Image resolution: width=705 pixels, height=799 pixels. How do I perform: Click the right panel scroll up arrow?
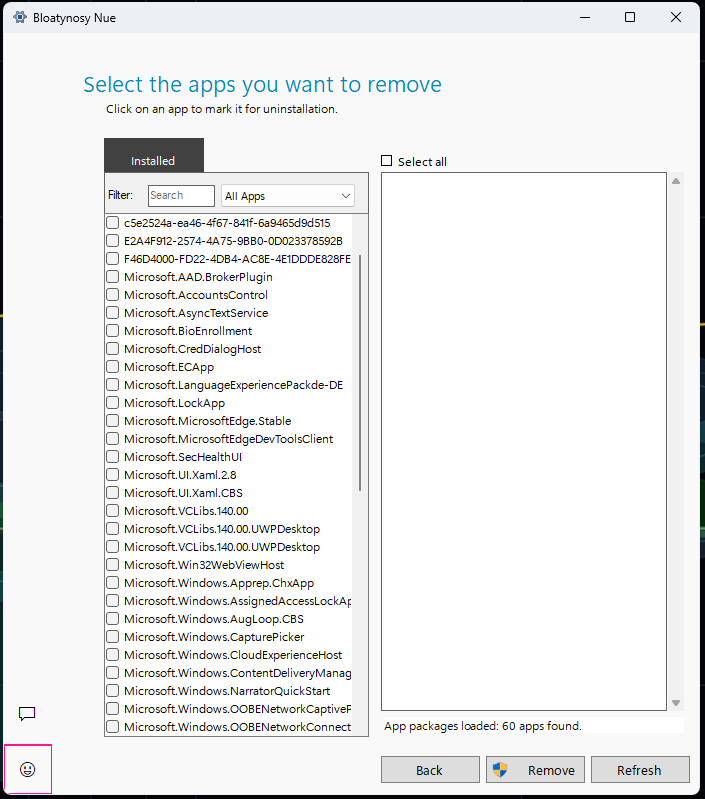(x=676, y=181)
